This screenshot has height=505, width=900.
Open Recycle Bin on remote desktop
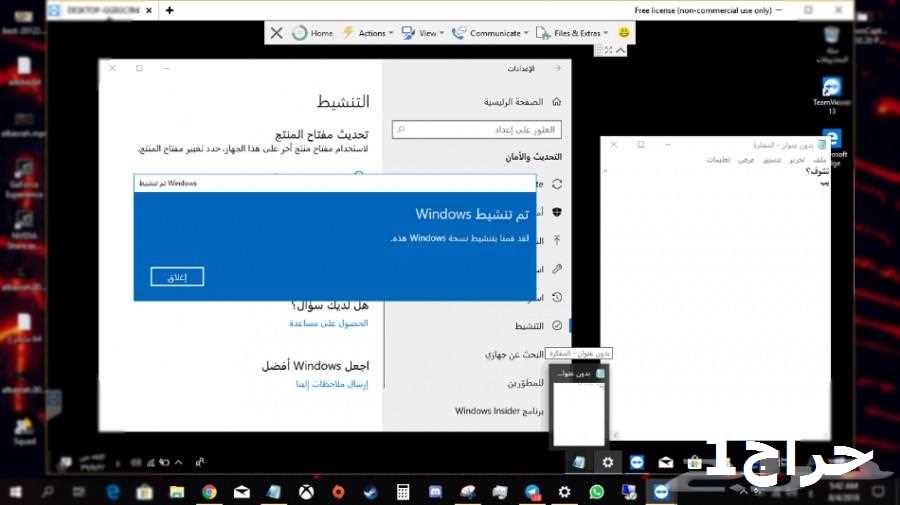pos(831,45)
